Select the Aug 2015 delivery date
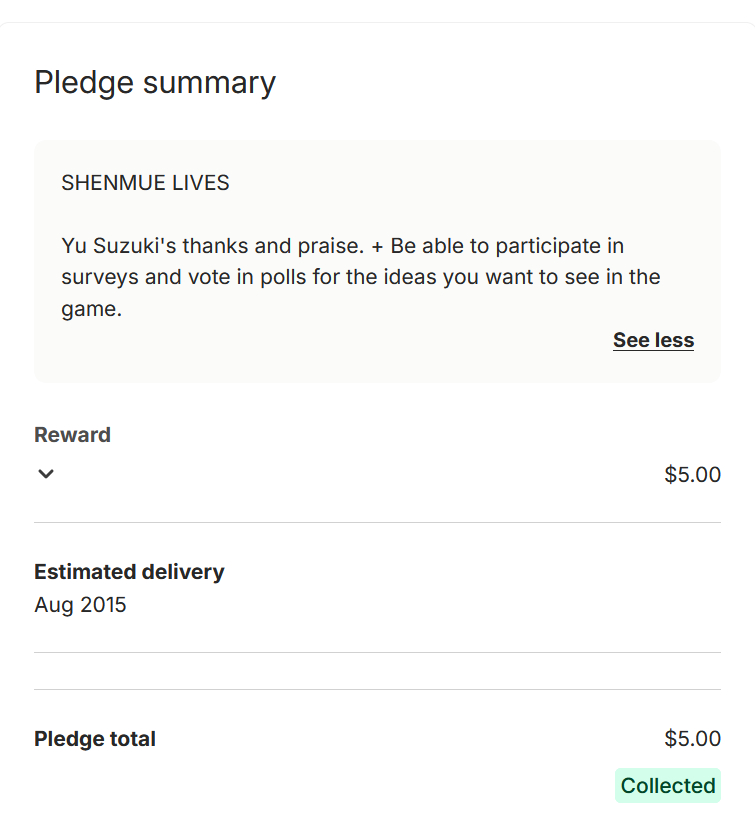755x815 pixels. coord(80,605)
